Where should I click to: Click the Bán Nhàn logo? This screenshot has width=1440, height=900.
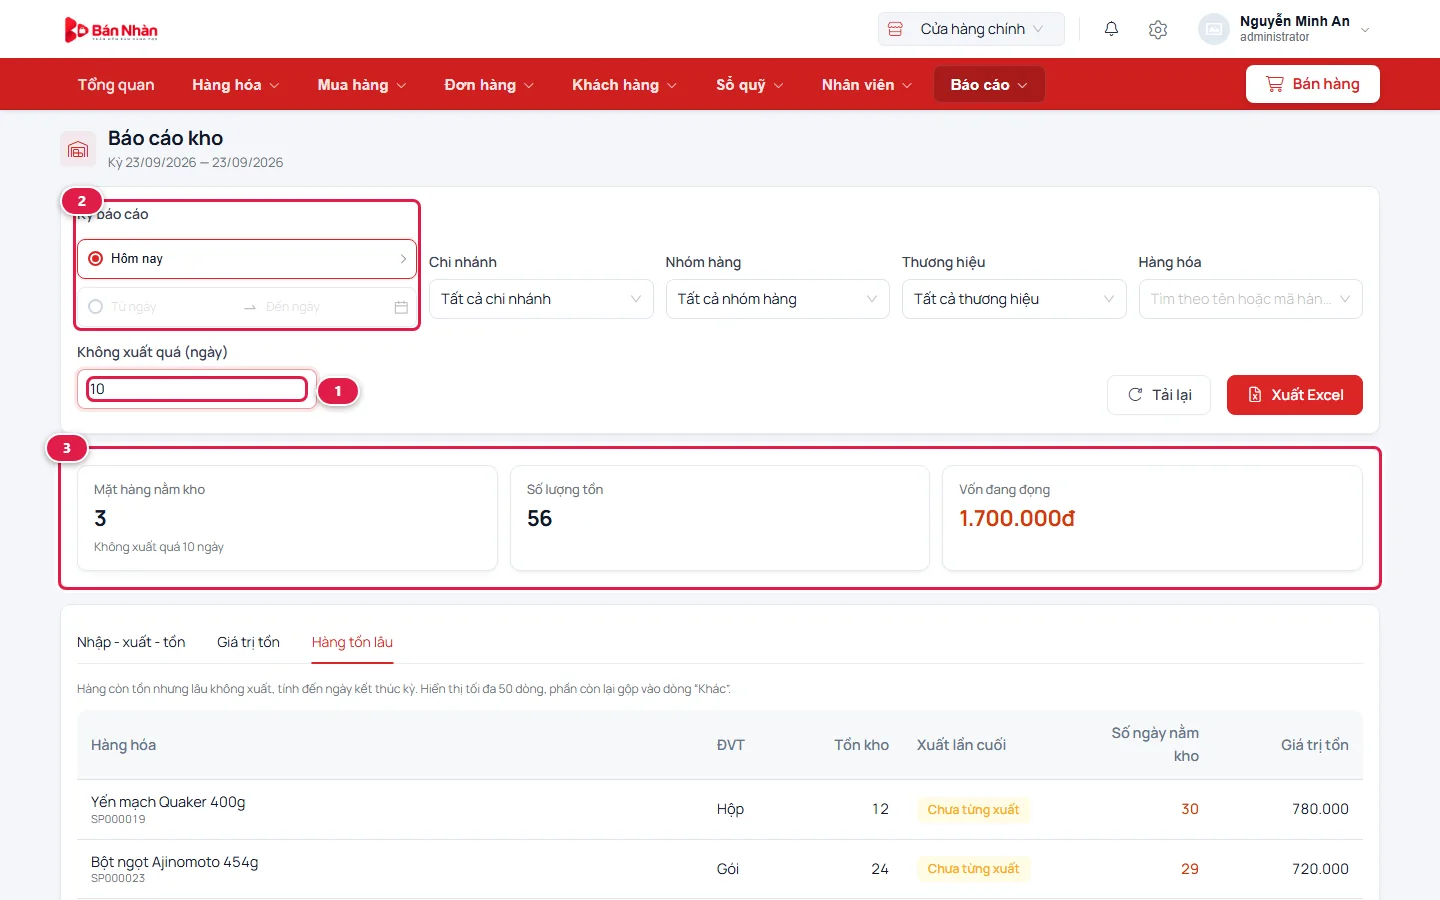tap(111, 30)
